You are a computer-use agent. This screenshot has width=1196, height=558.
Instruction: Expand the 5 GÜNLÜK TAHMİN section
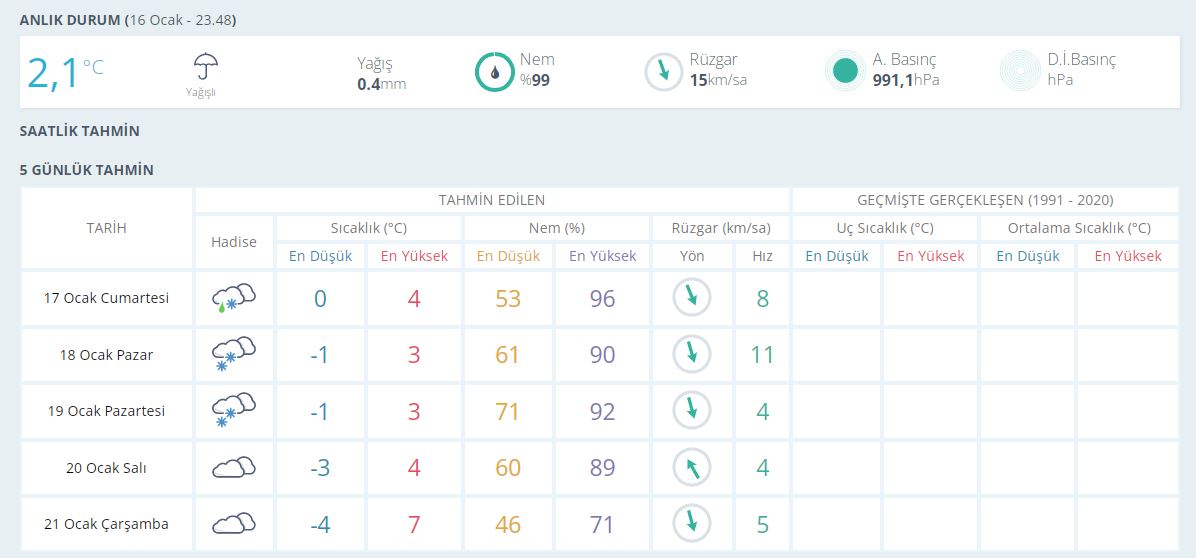point(87,170)
